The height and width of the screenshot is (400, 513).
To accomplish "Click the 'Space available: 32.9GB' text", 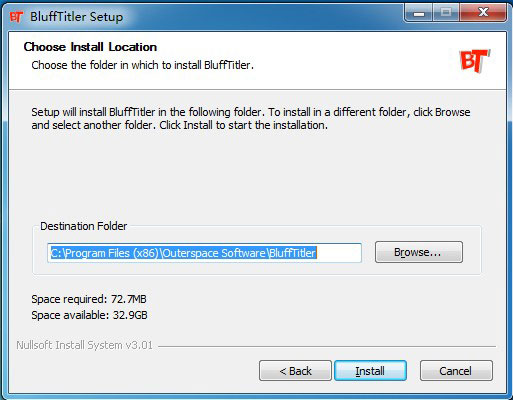I will pos(89,315).
